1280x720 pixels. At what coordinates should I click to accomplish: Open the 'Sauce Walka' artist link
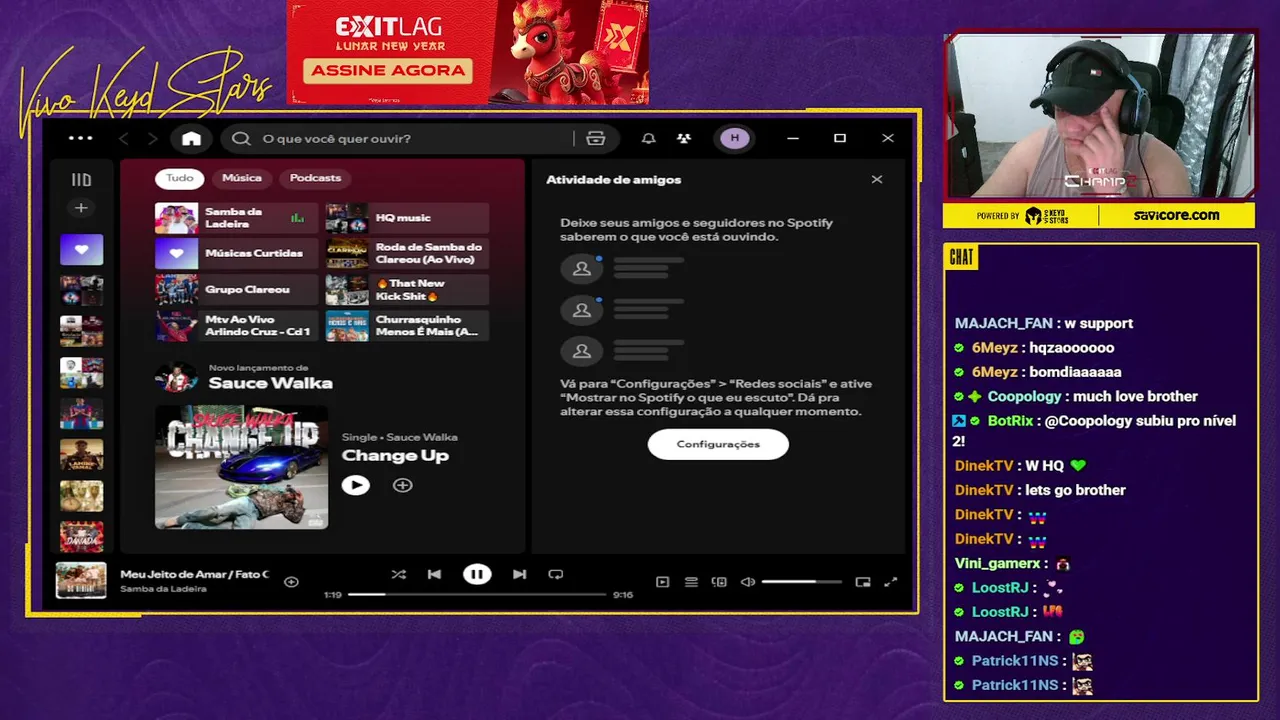tap(270, 383)
